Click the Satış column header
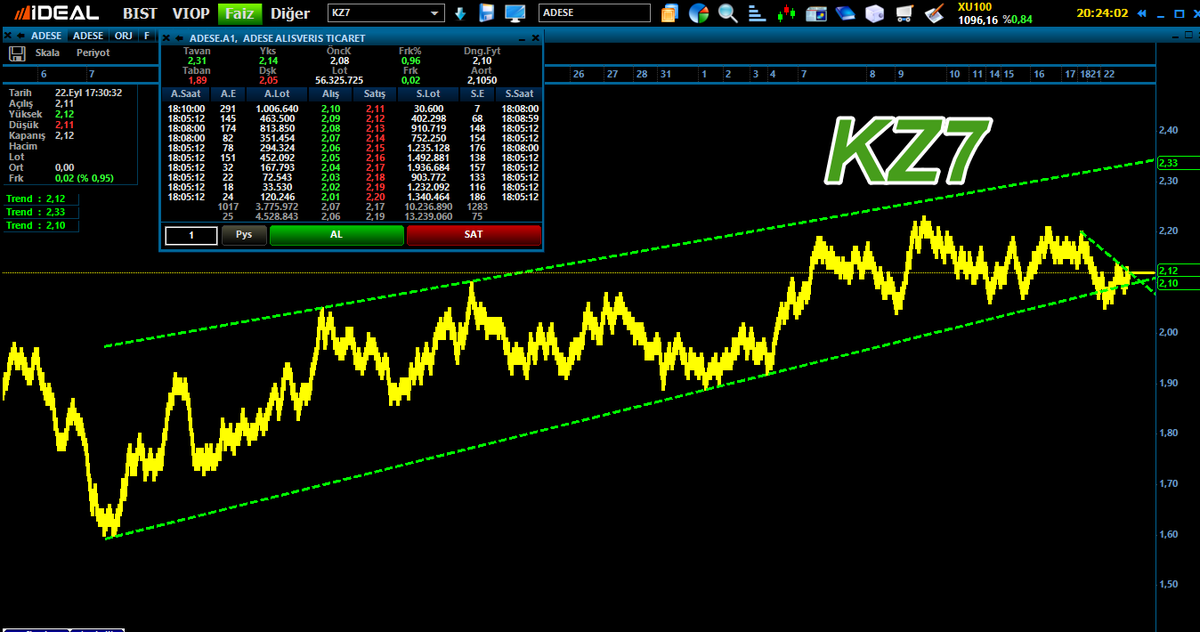Screen dimensions: 1200x632 click(x=375, y=94)
